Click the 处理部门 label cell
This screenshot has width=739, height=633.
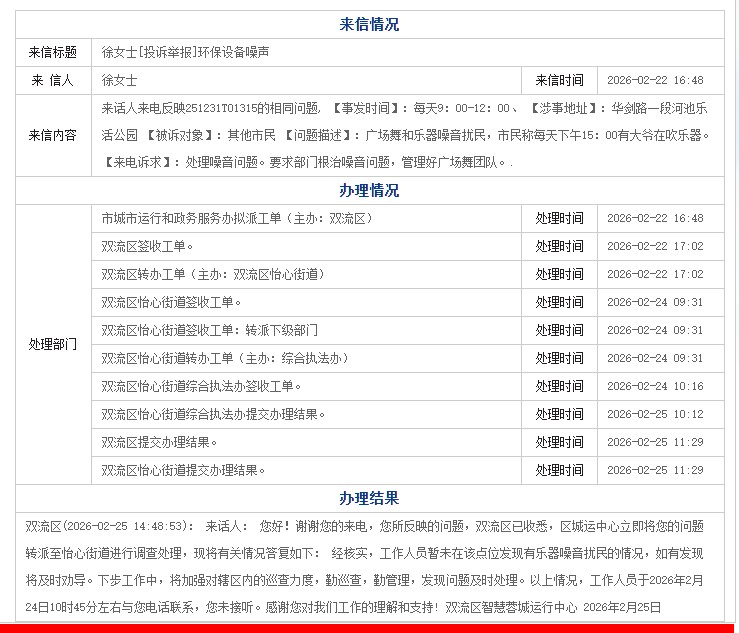[x=53, y=344]
